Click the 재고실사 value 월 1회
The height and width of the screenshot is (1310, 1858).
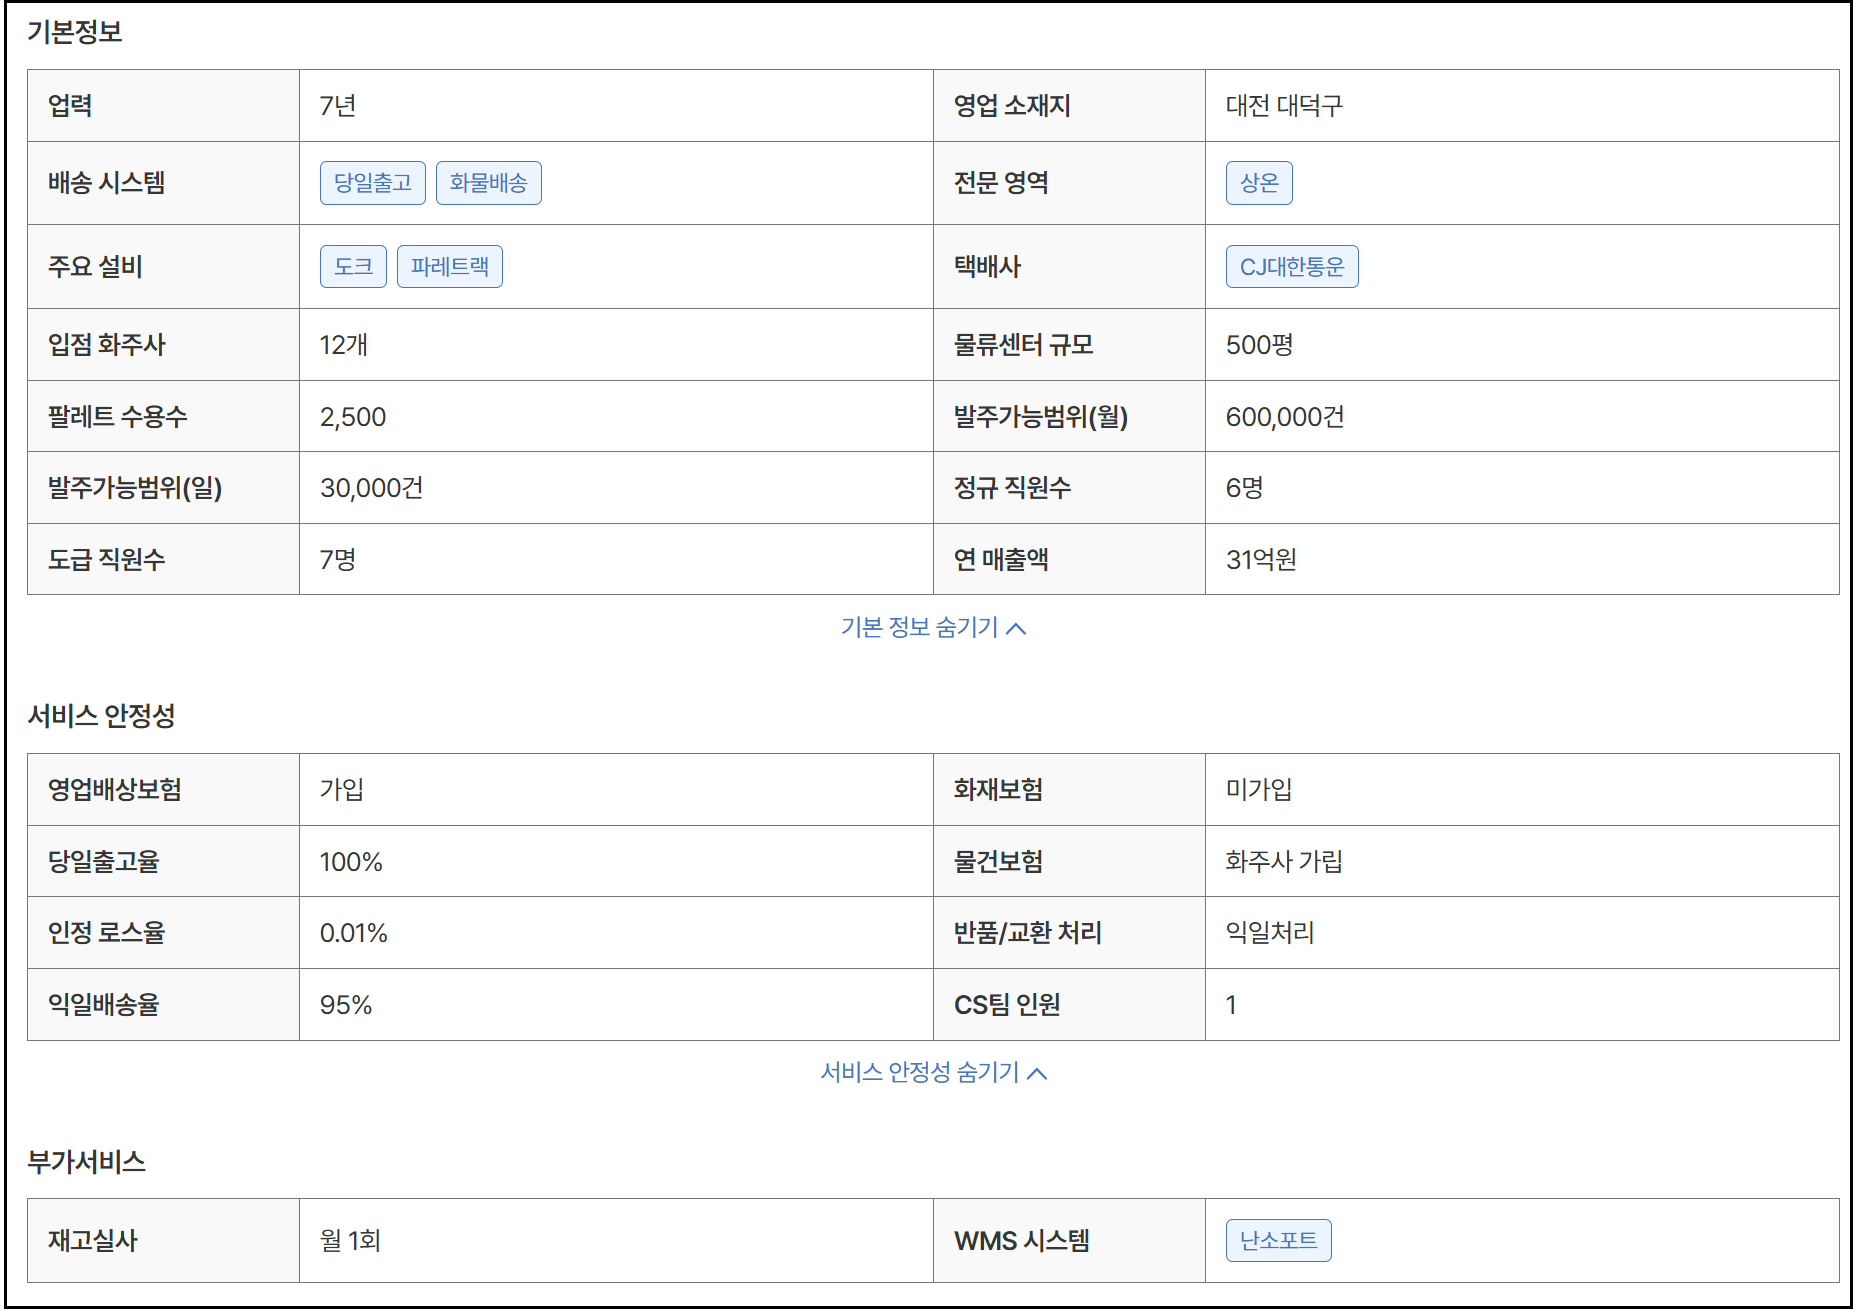[350, 1241]
